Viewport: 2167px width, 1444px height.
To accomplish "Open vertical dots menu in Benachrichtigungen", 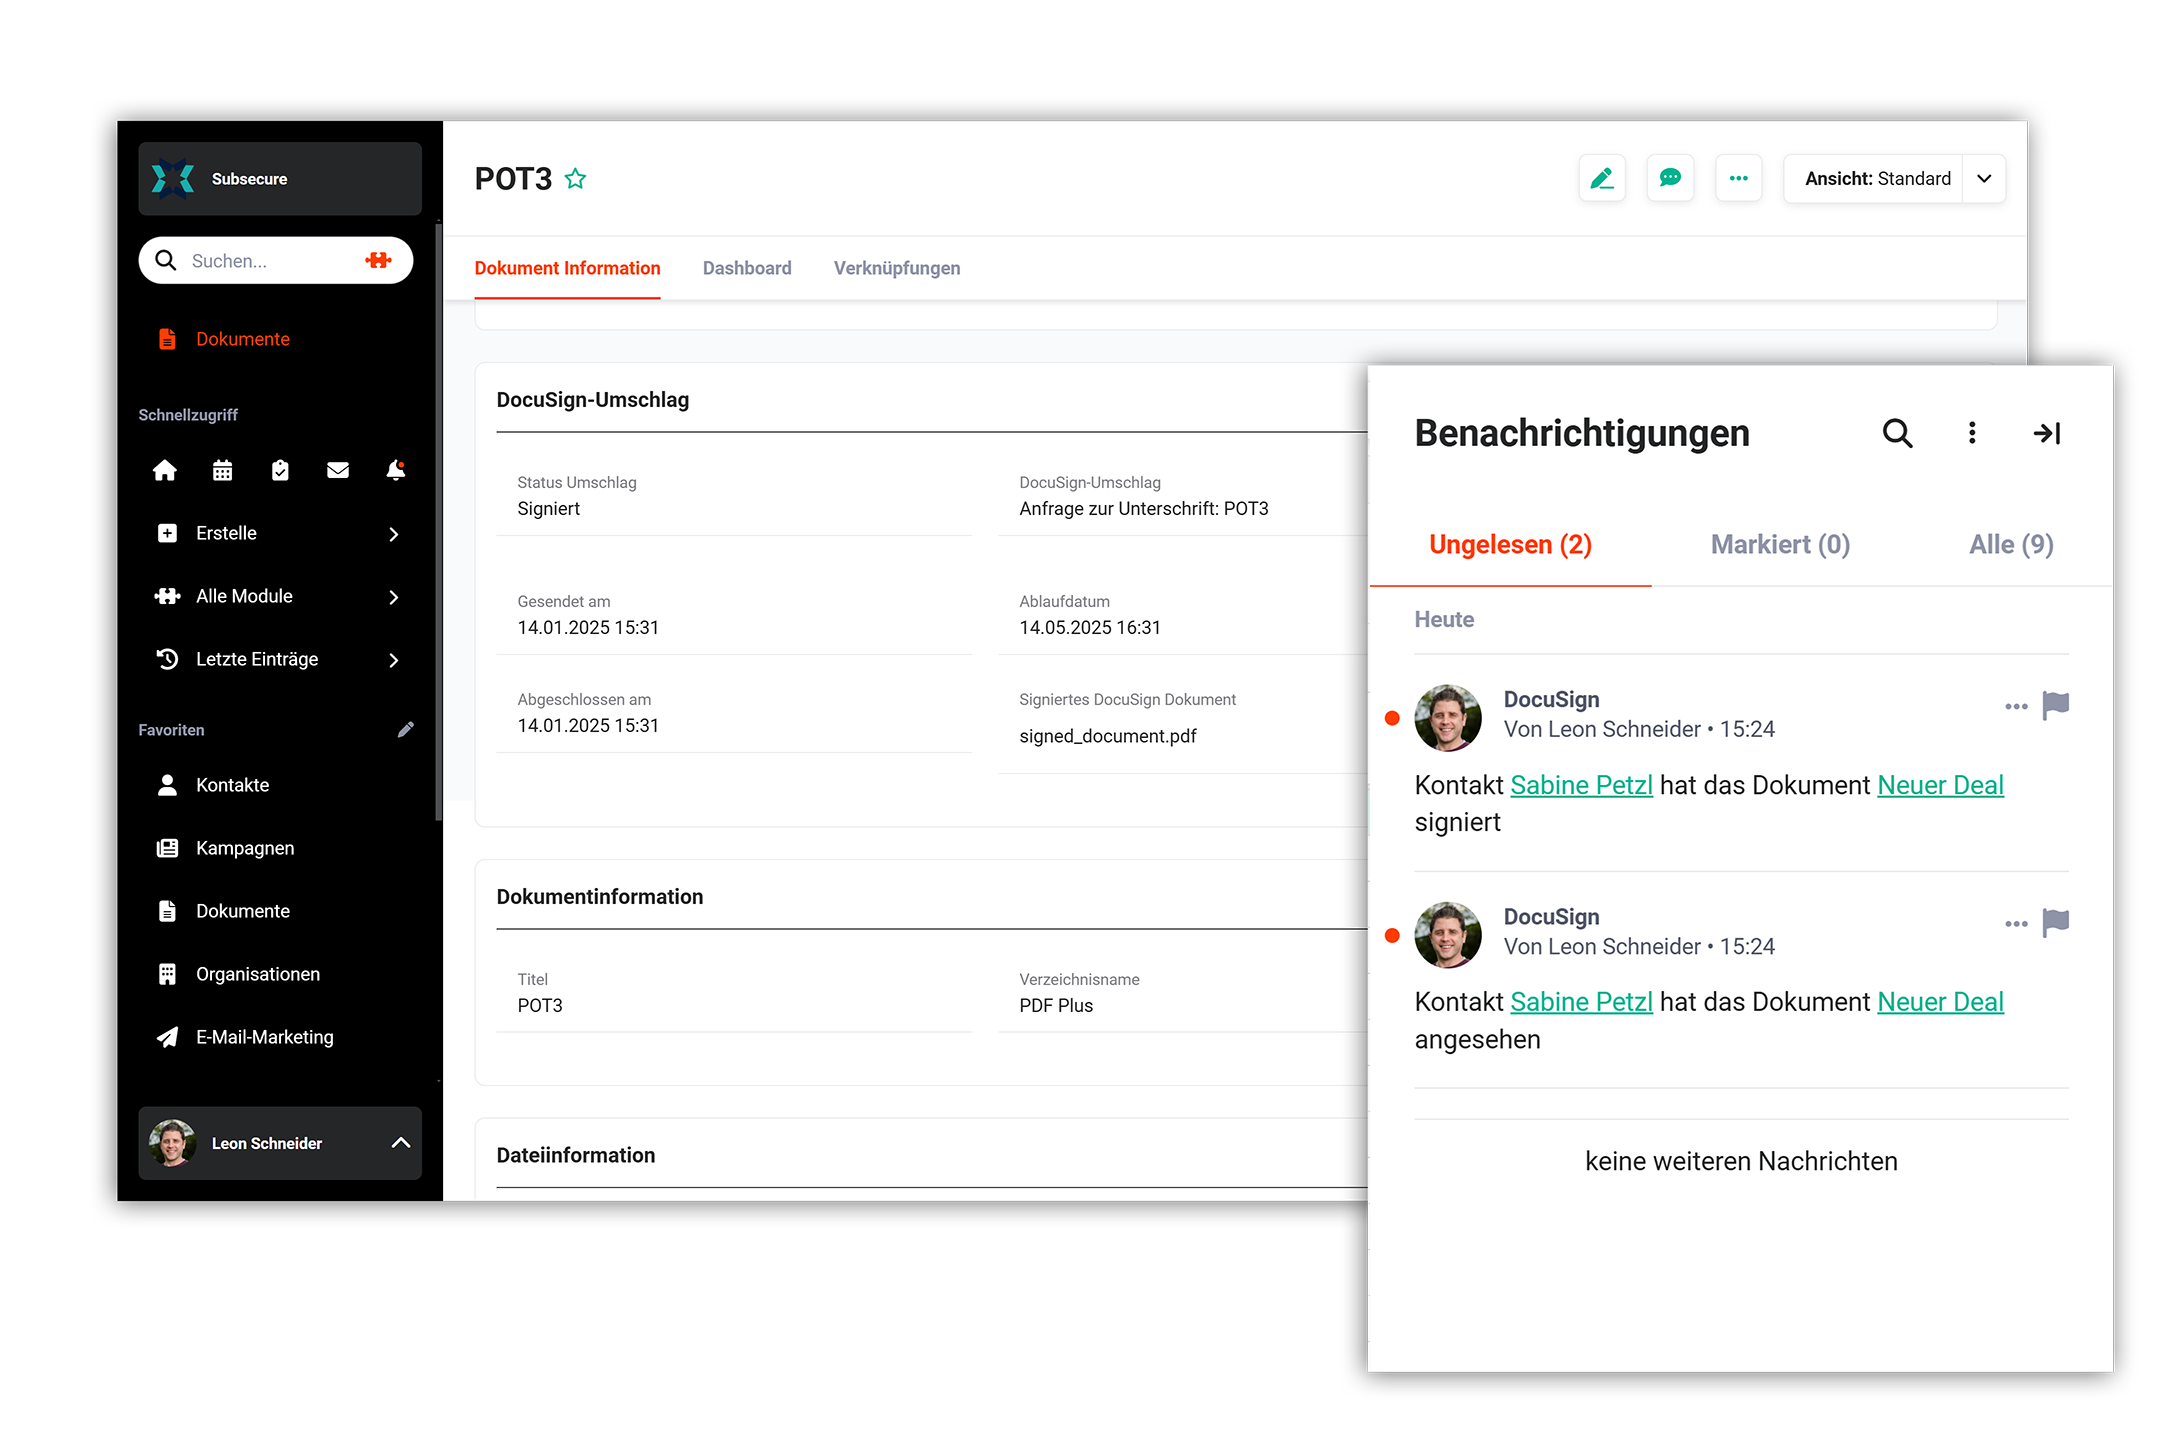I will 1971,433.
